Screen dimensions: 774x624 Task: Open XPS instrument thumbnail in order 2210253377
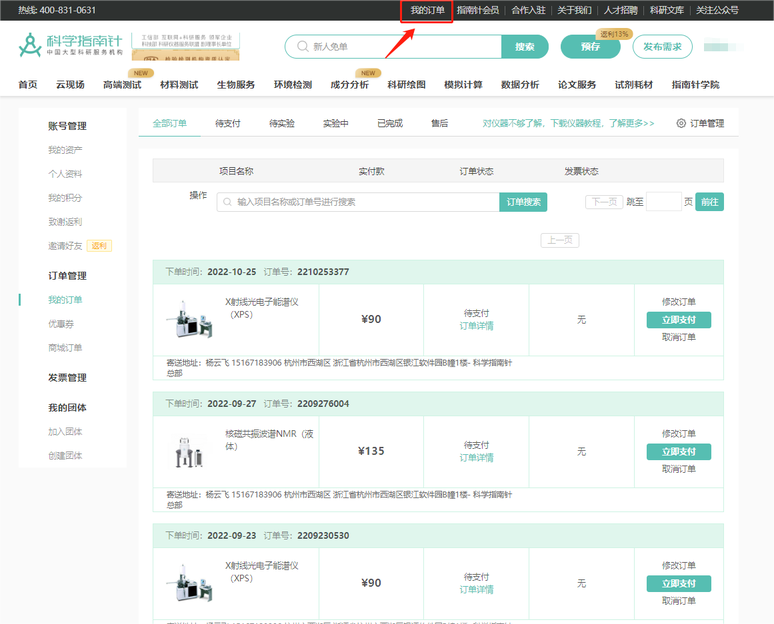click(189, 319)
